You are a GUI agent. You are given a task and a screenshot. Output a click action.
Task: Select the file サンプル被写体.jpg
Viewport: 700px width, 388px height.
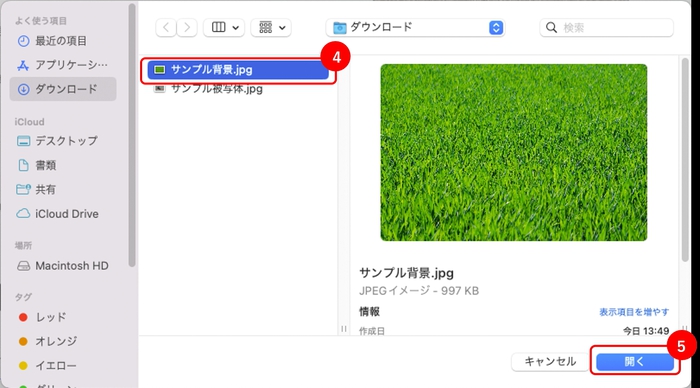coord(238,89)
